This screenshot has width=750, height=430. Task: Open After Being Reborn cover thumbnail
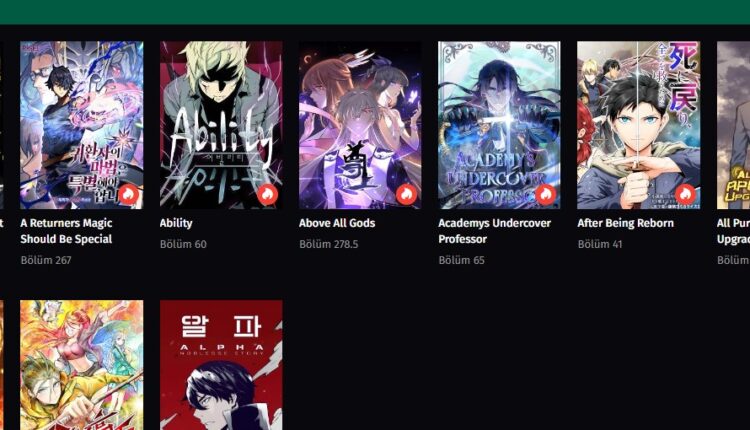[639, 125]
